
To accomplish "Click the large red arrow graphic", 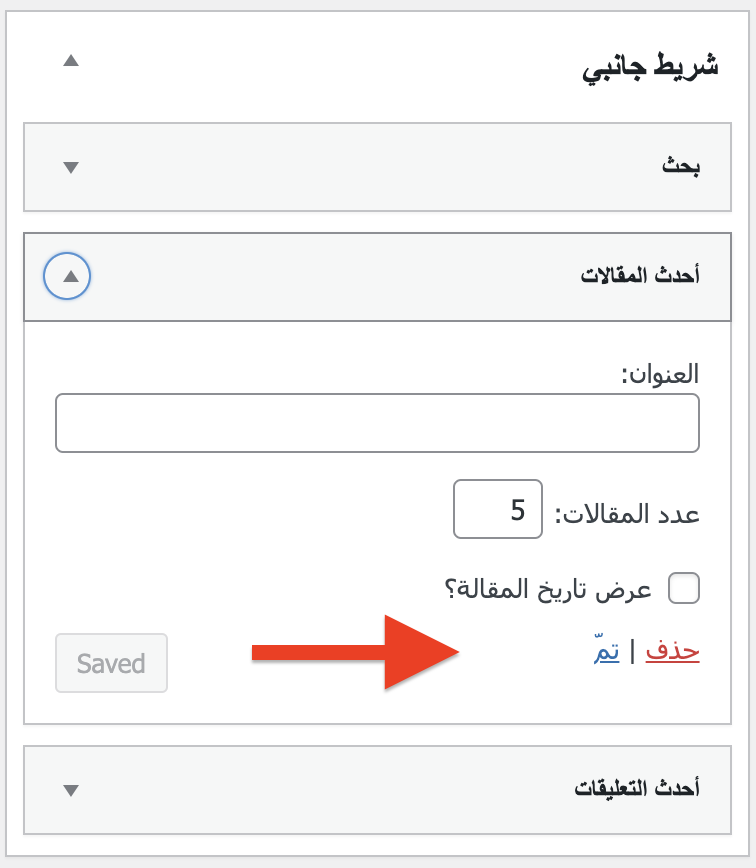I will click(x=400, y=653).
